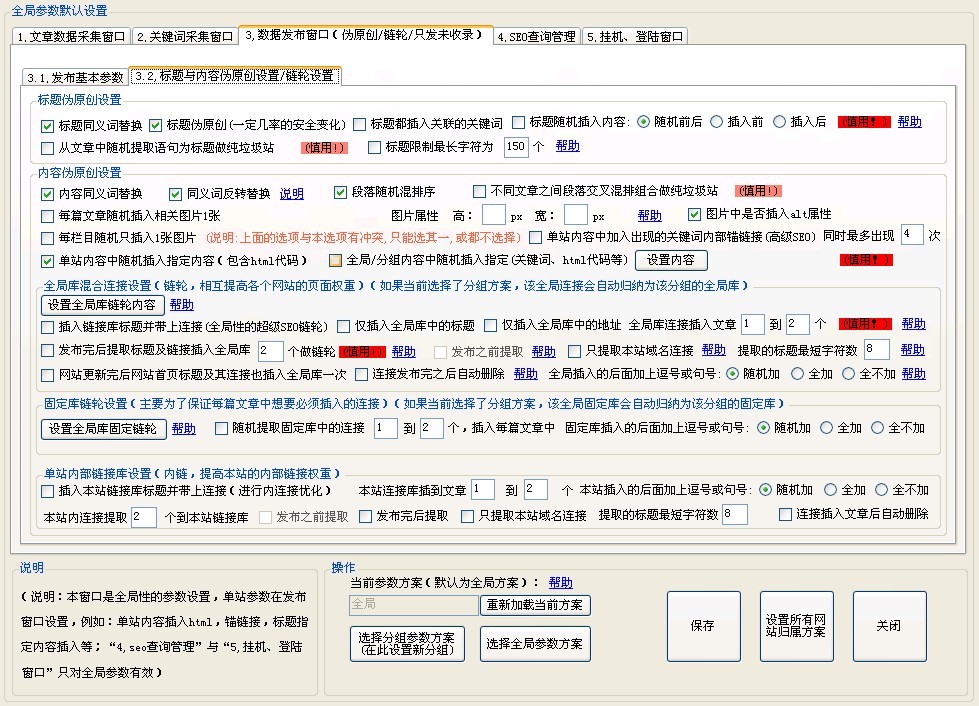
Task: Choose 全加 radio in 固定库链轮设置 section
Action: [823, 428]
